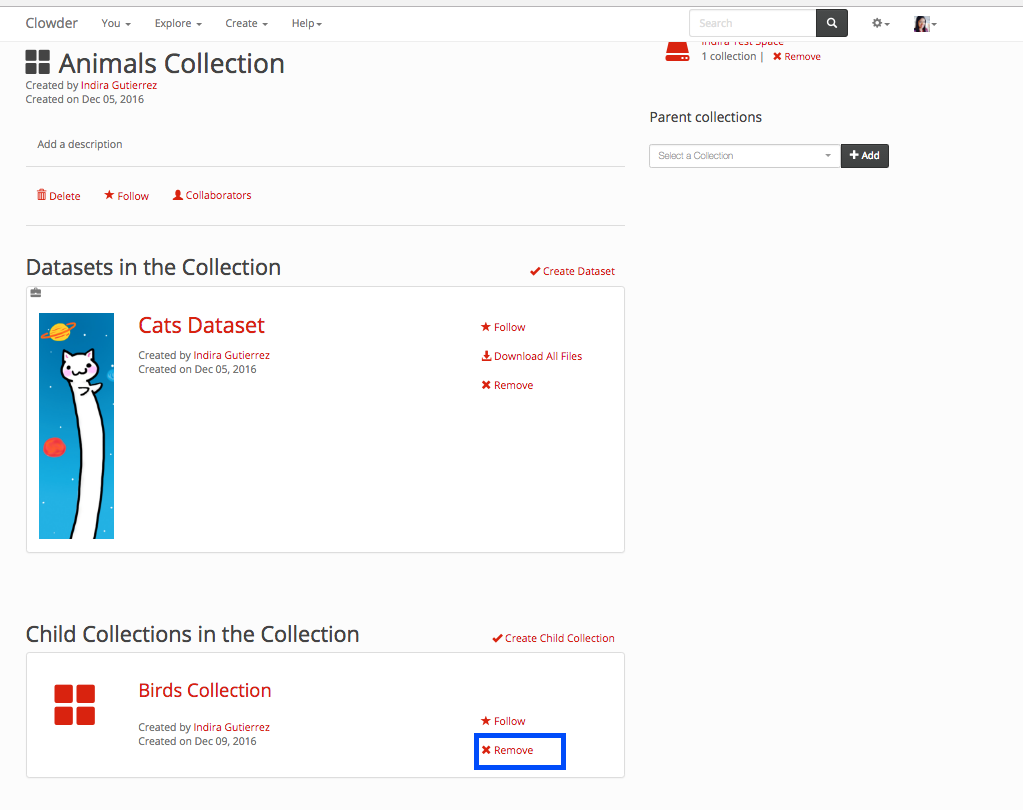1023x810 pixels.
Task: Open the Create dropdown menu
Action: click(x=246, y=23)
